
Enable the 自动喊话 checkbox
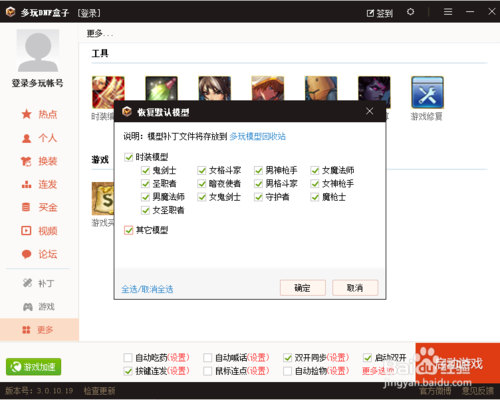tap(208, 358)
